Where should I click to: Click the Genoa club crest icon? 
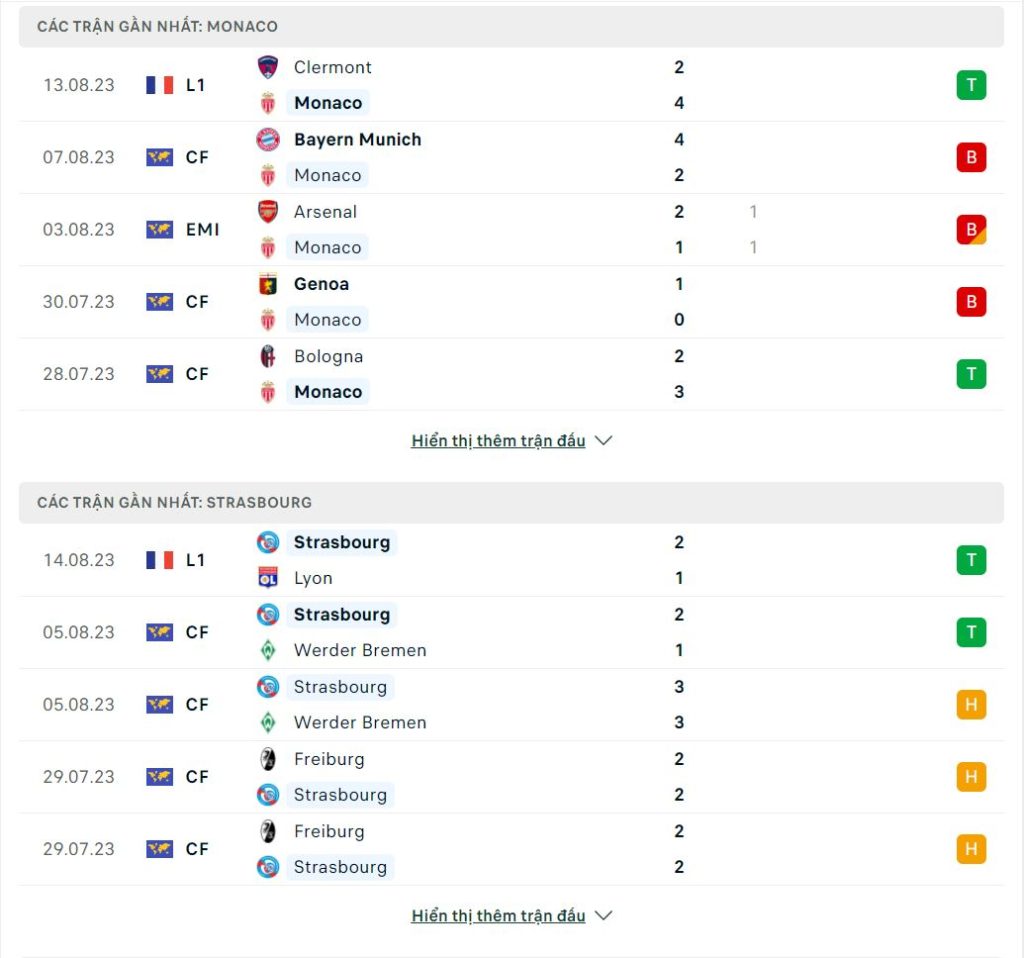click(268, 284)
